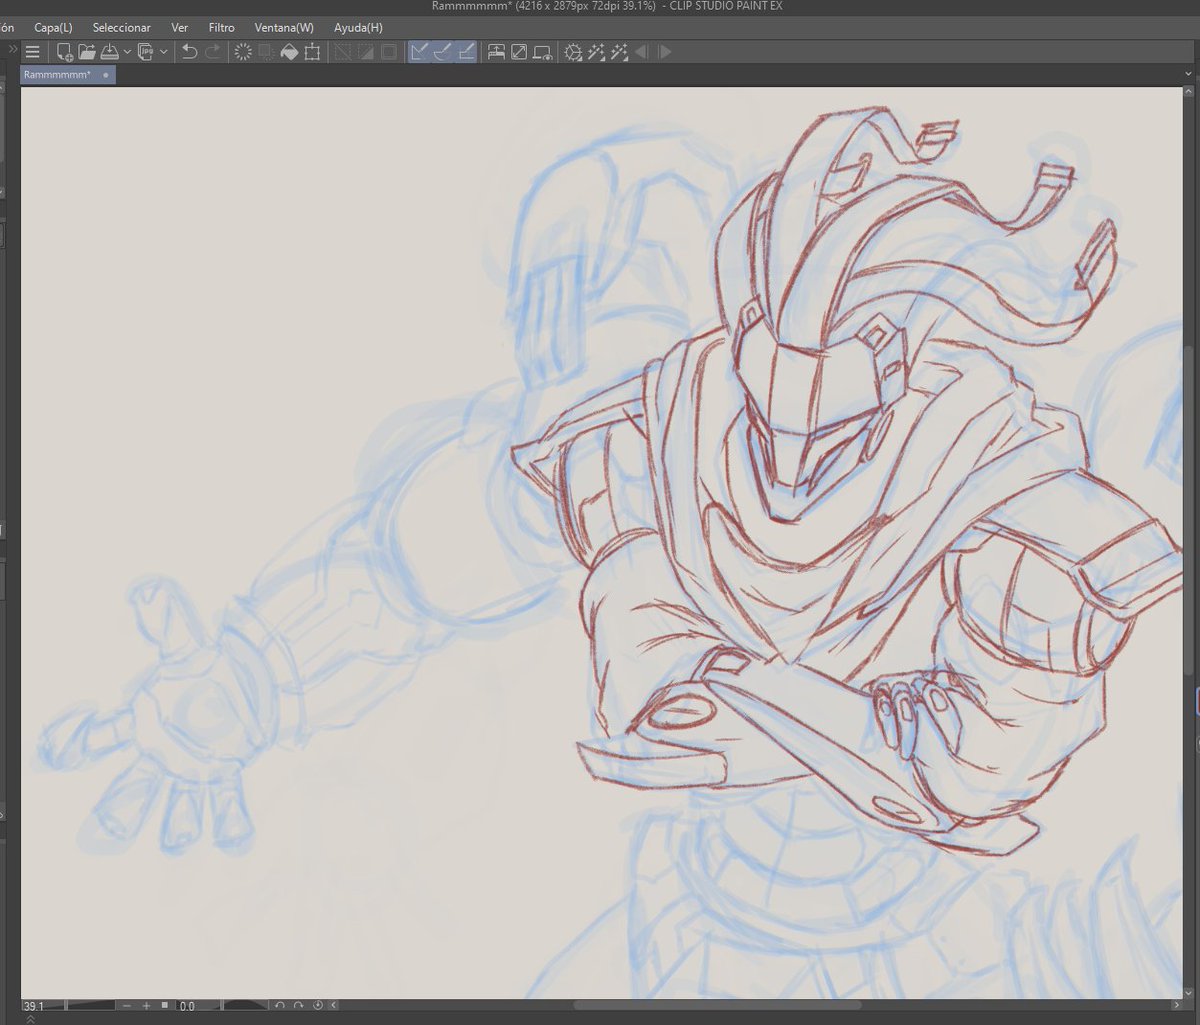Click the diagonal-line square icon in the command bar
Image resolution: width=1200 pixels, height=1025 pixels.
[x=519, y=52]
